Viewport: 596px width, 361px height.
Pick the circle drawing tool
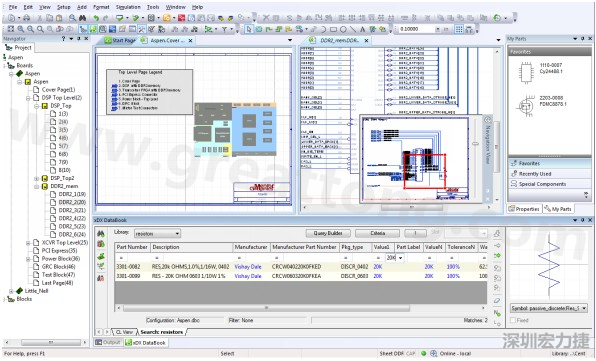343,29
